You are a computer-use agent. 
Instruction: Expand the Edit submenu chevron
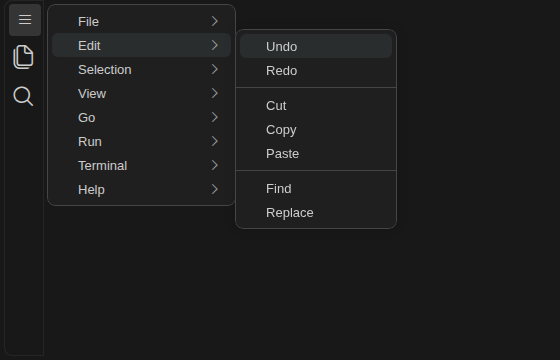pyautogui.click(x=215, y=45)
